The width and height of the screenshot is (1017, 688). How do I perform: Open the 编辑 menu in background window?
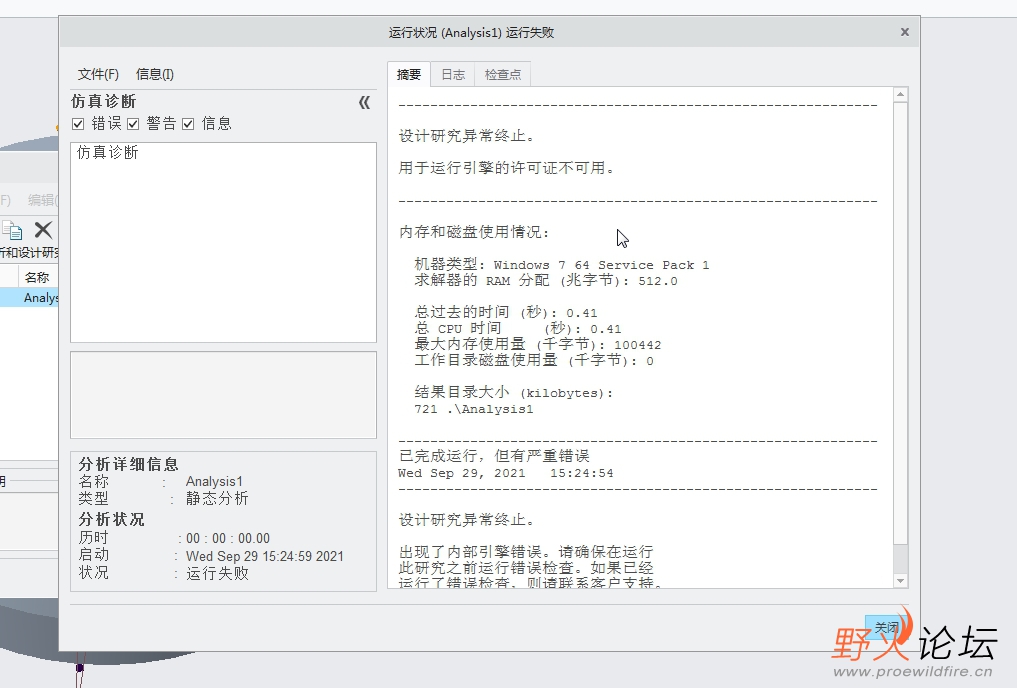pos(43,200)
